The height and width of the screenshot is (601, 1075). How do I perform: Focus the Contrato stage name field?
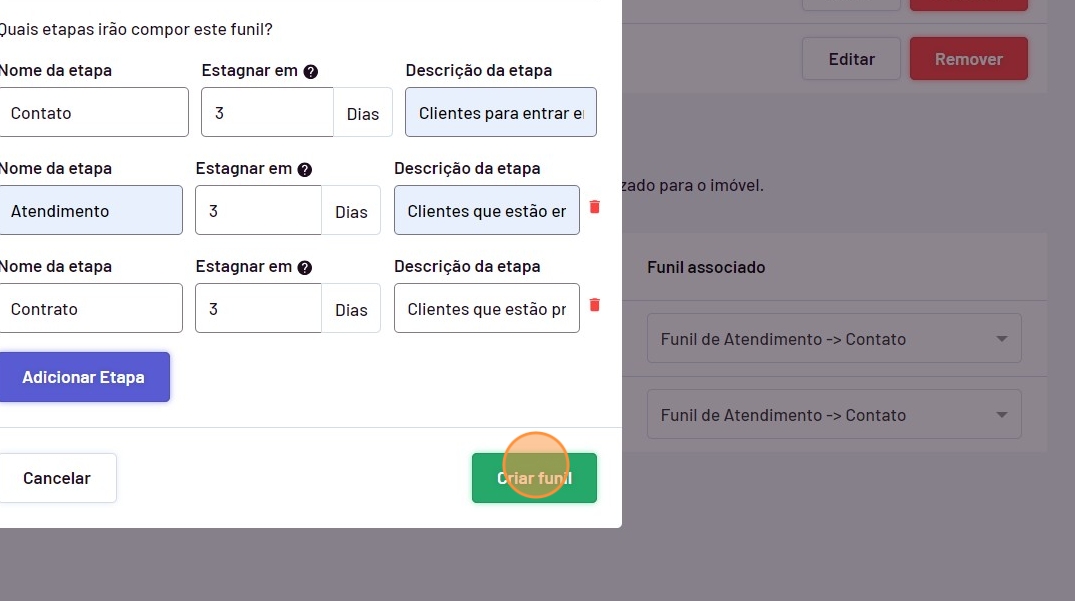90,309
